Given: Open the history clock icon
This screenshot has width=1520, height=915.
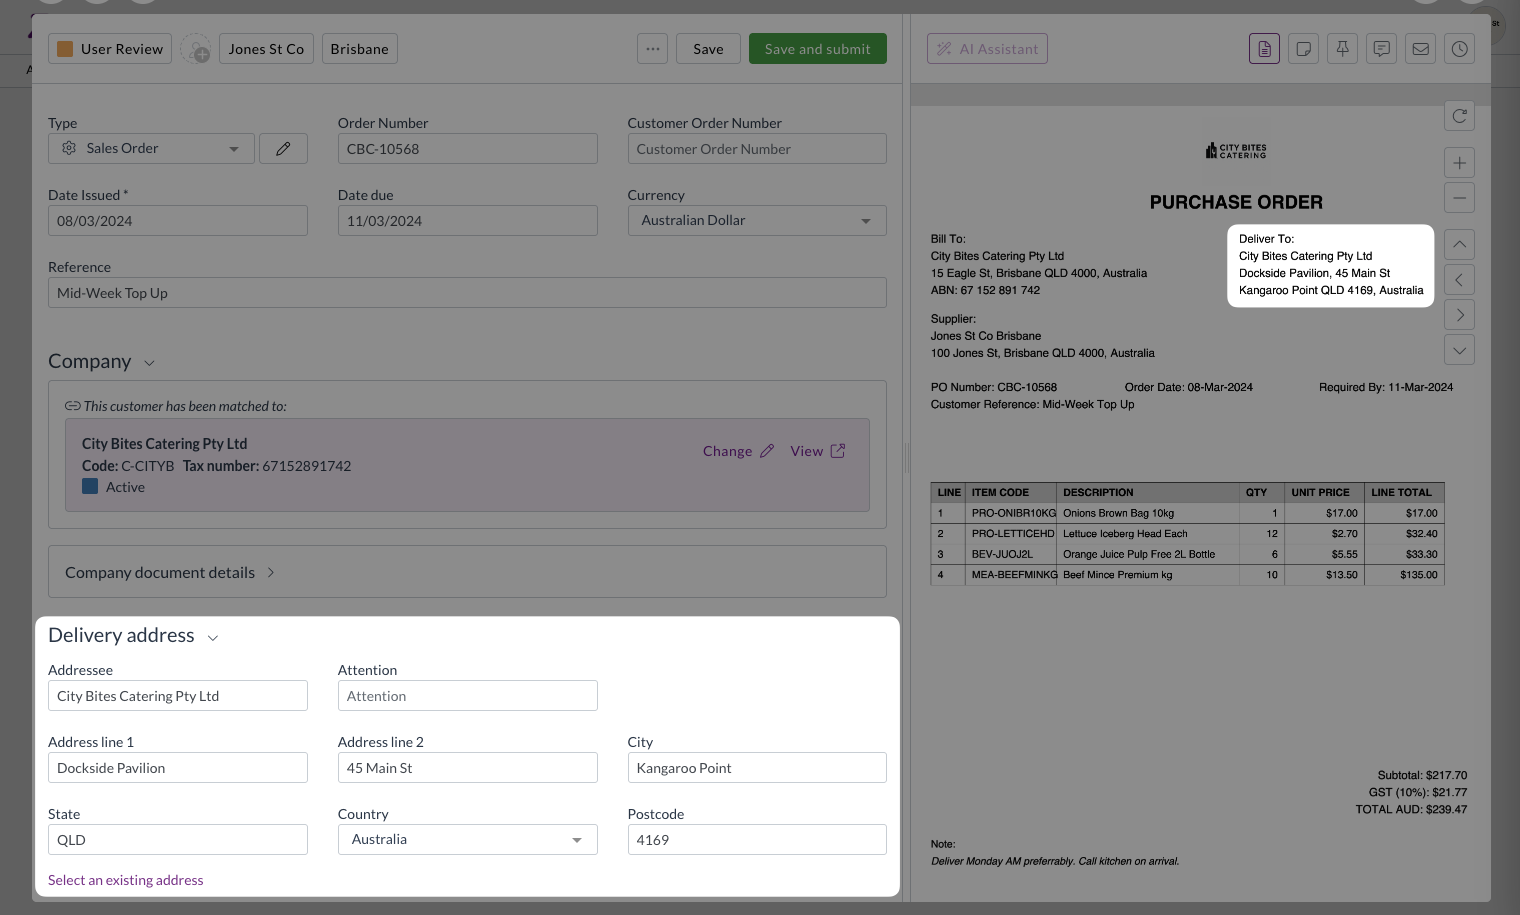Looking at the screenshot, I should 1459,49.
